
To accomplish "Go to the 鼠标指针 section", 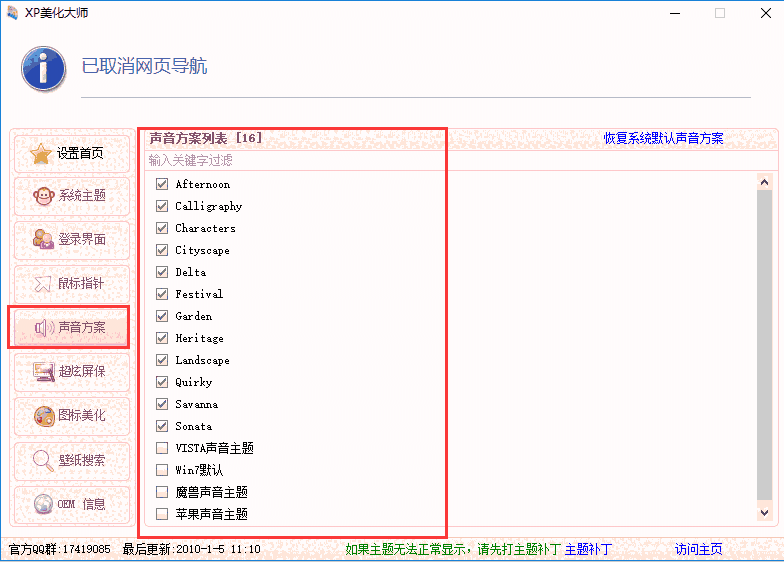I will pos(72,284).
